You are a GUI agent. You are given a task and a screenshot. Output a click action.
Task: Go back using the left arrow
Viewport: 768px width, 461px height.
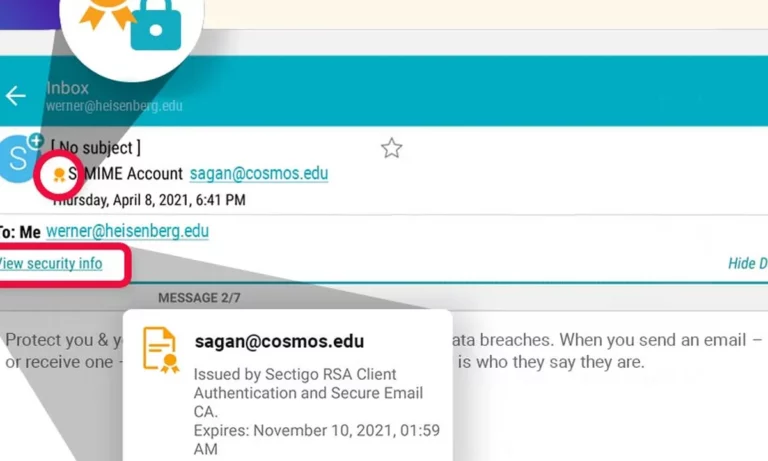[x=15, y=96]
